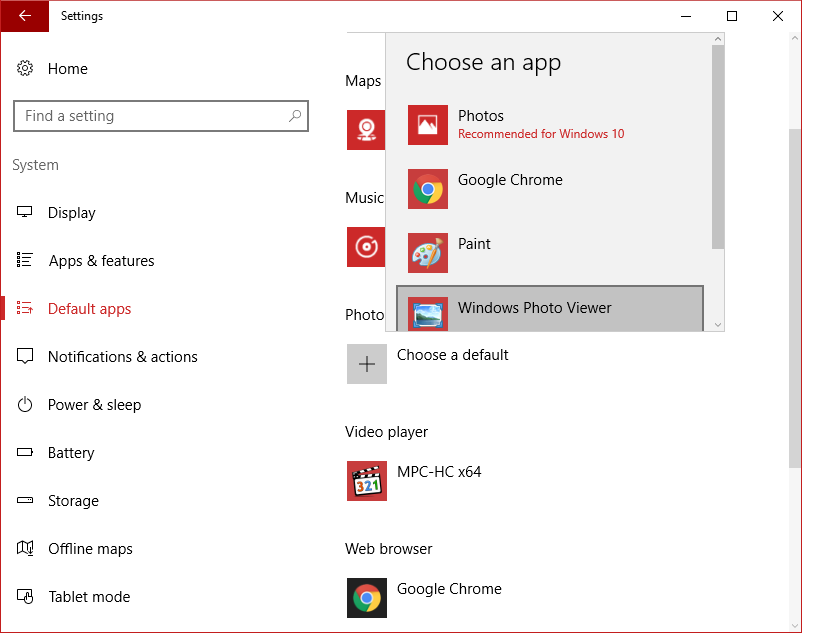Click the Video player heading text
The width and height of the screenshot is (819, 633).
pyautogui.click(x=386, y=432)
